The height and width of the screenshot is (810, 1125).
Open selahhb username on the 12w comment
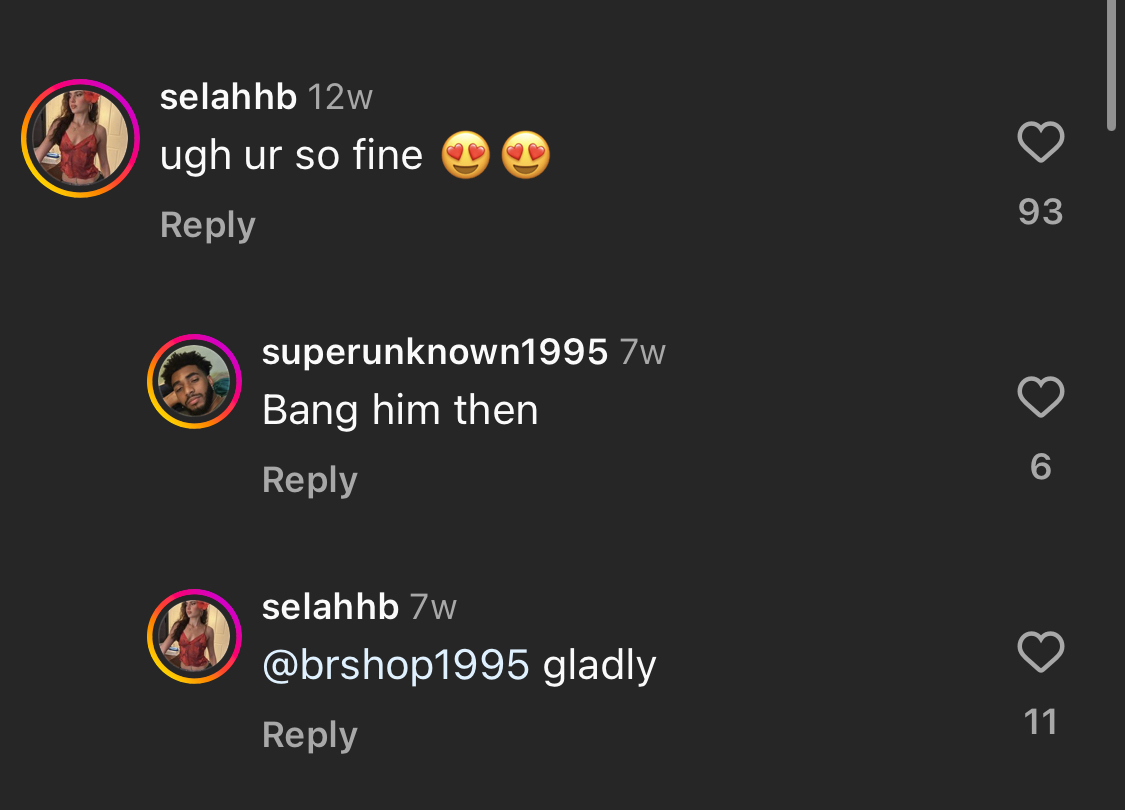(228, 98)
